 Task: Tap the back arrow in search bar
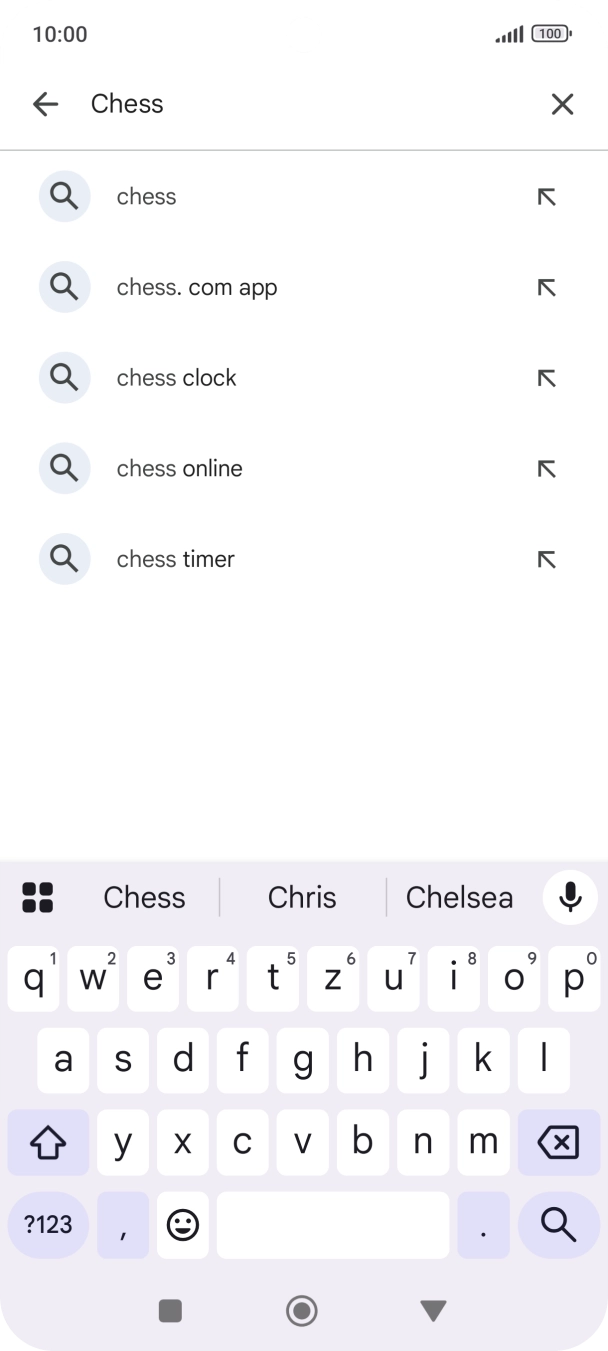45,104
